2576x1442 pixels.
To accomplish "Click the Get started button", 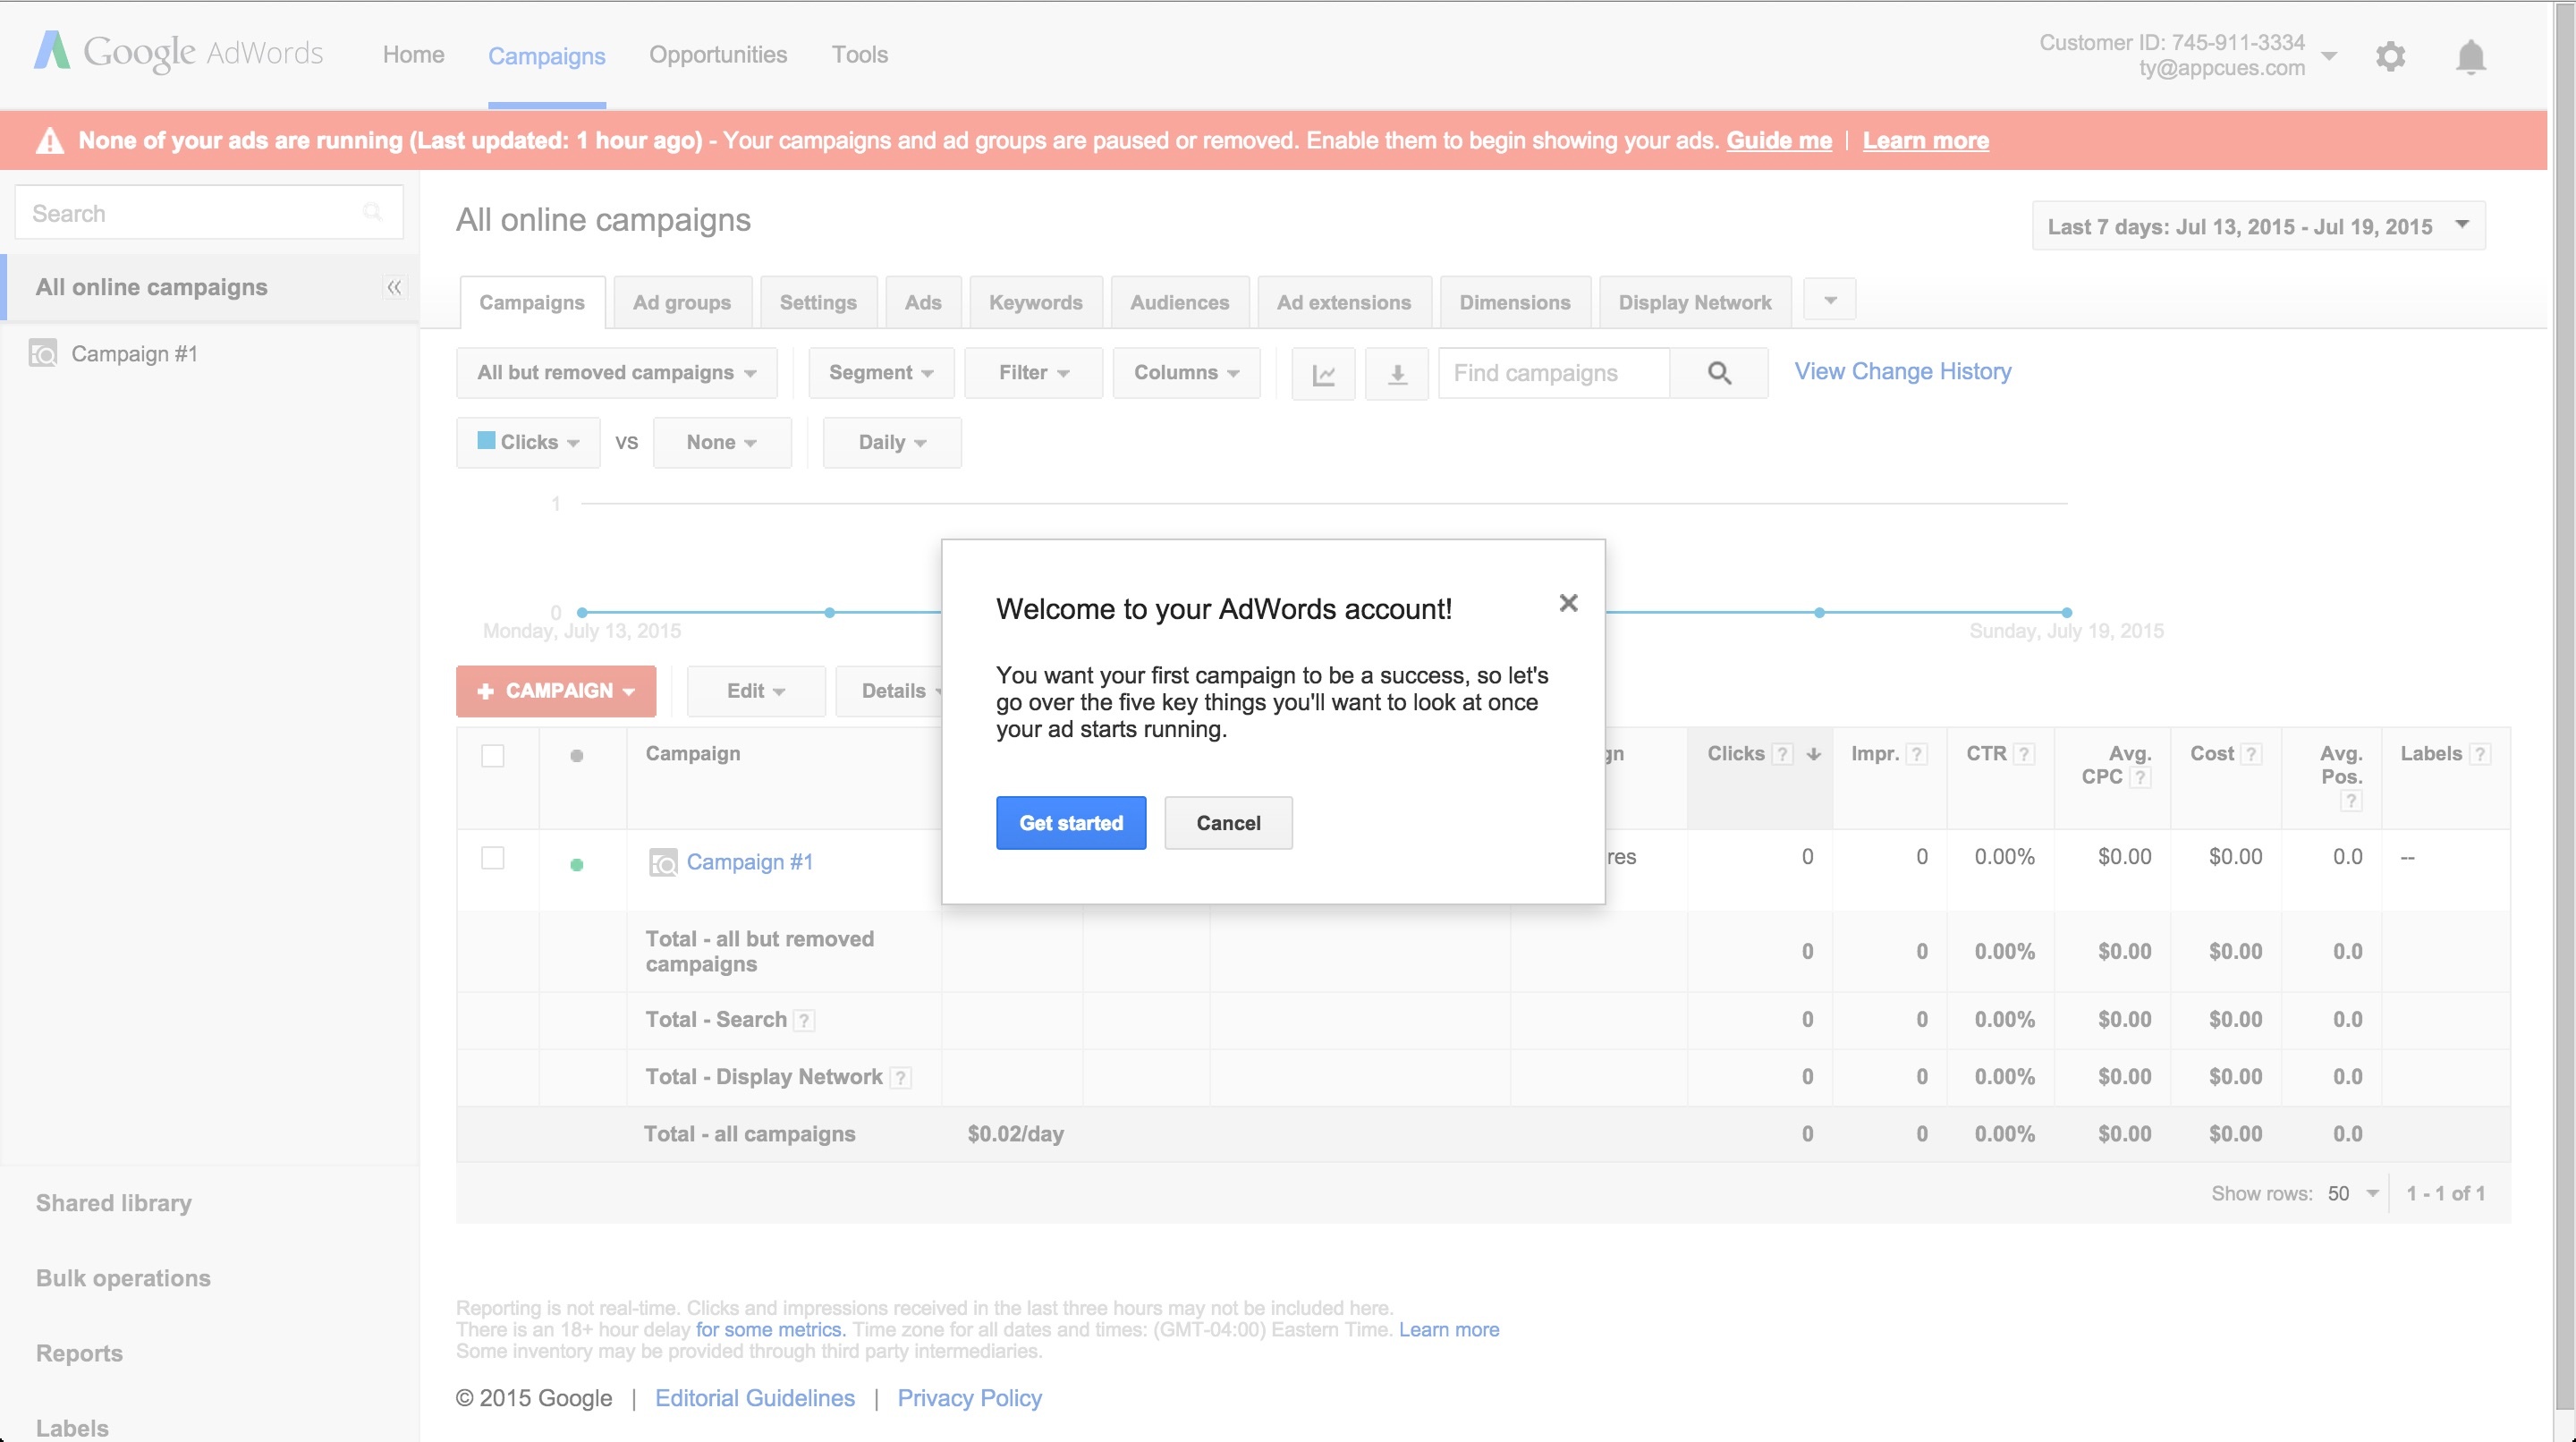I will 1071,823.
